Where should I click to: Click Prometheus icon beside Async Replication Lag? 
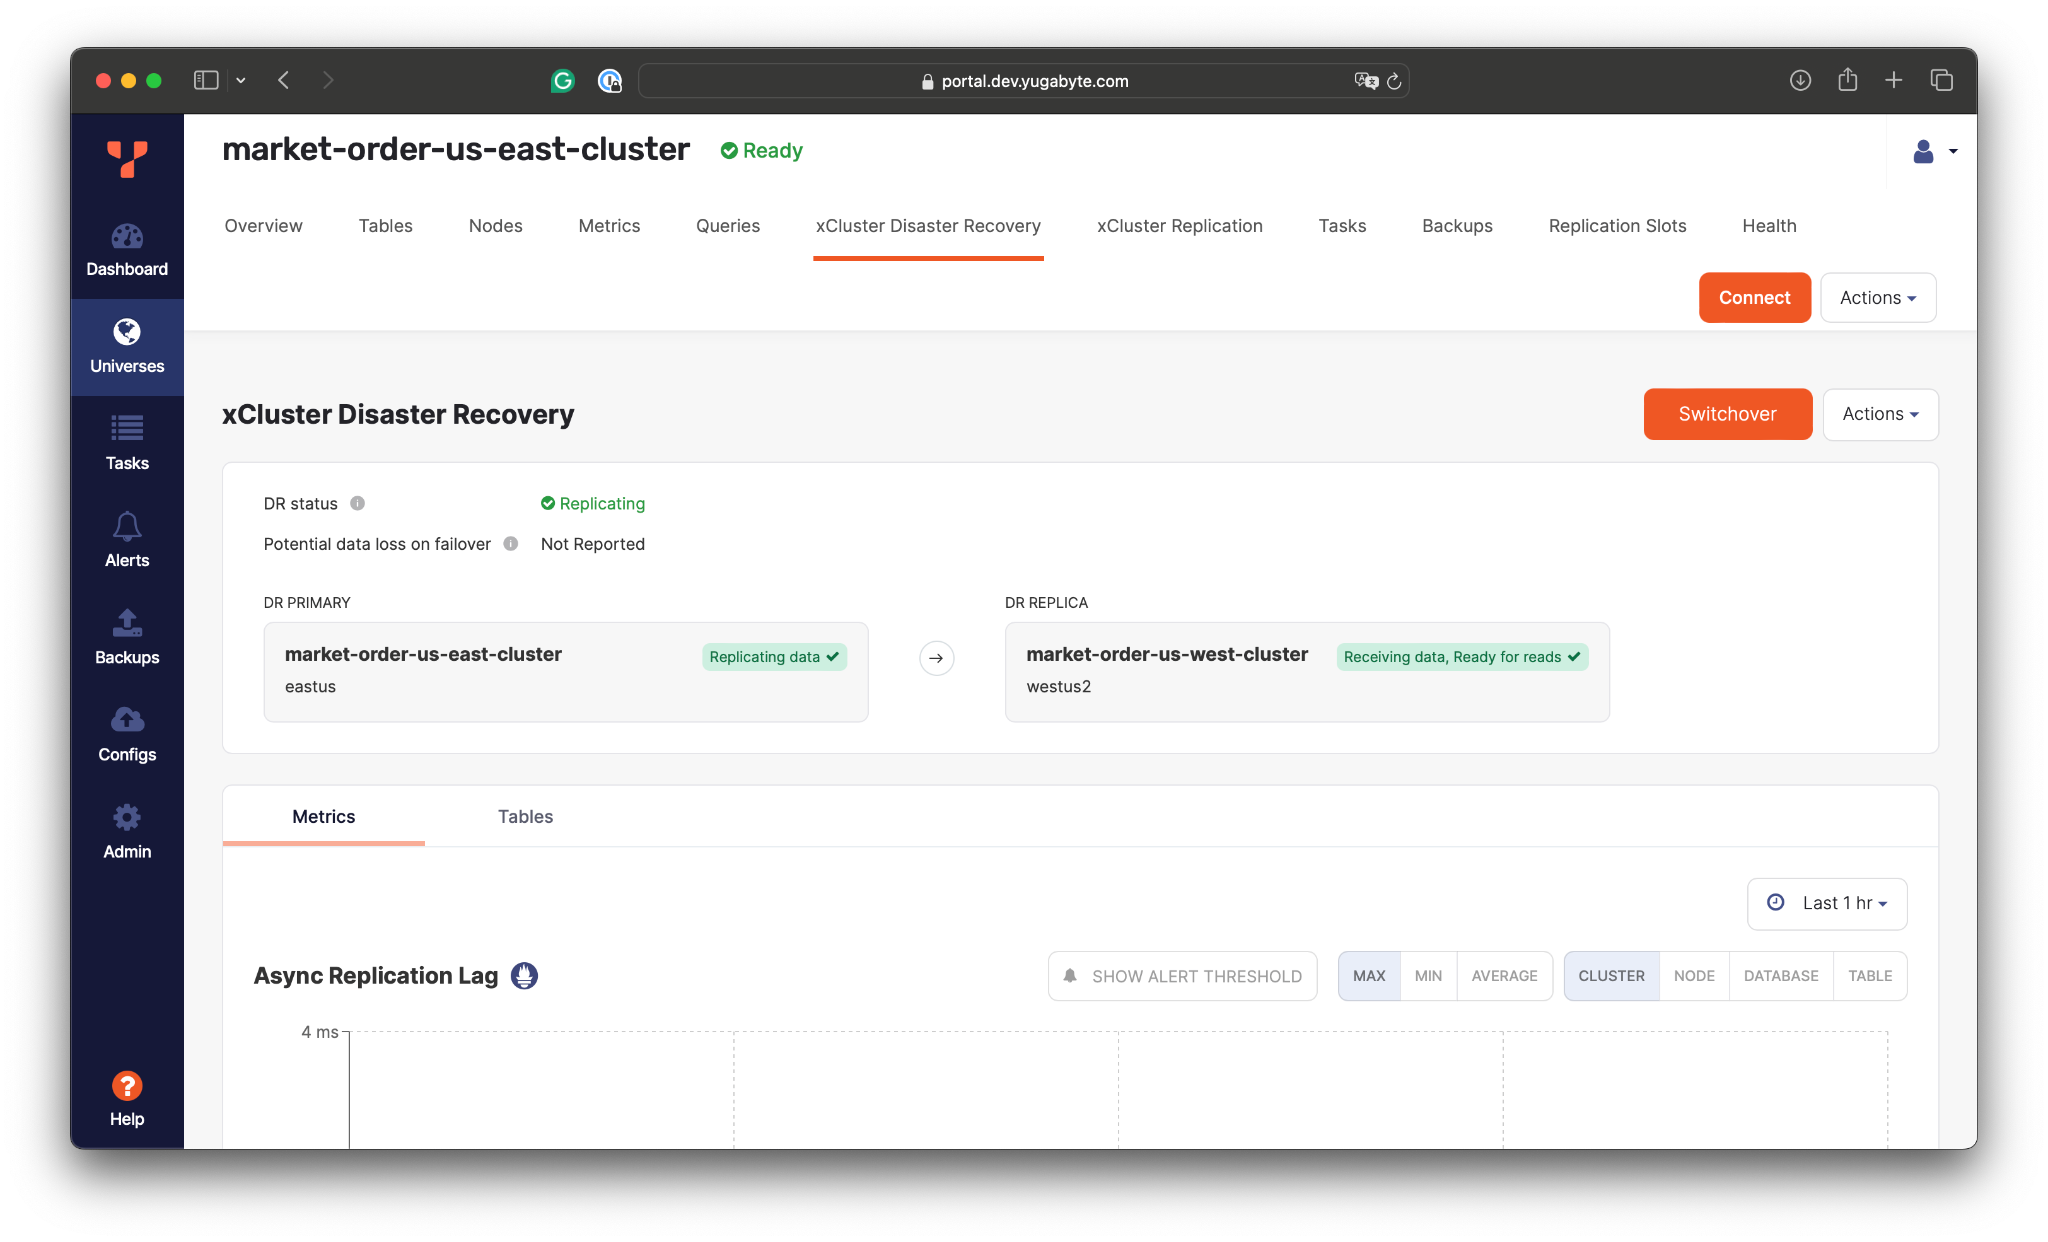524,976
